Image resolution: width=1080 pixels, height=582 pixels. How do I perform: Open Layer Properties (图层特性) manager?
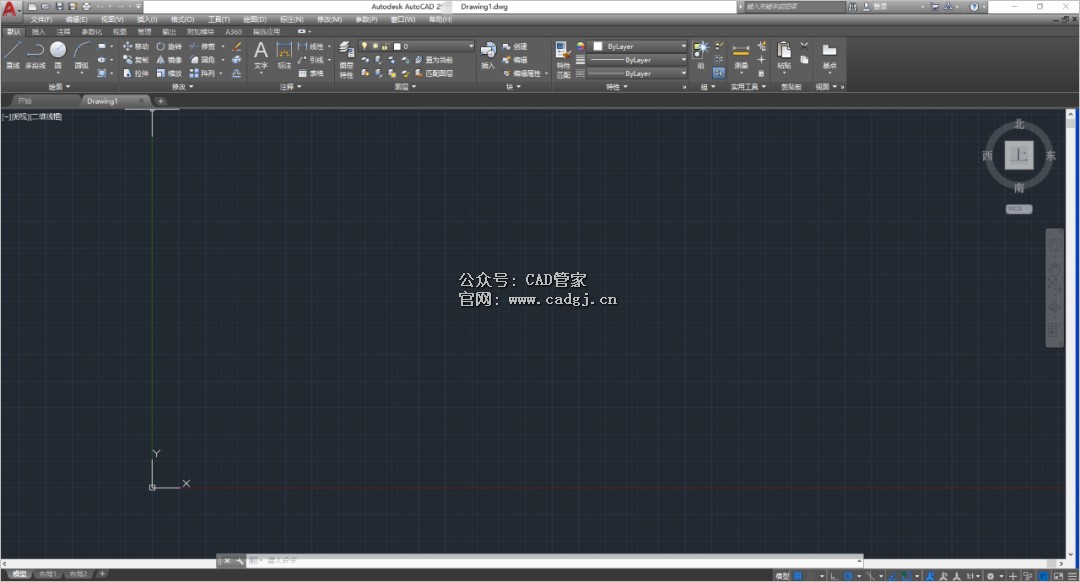346,59
